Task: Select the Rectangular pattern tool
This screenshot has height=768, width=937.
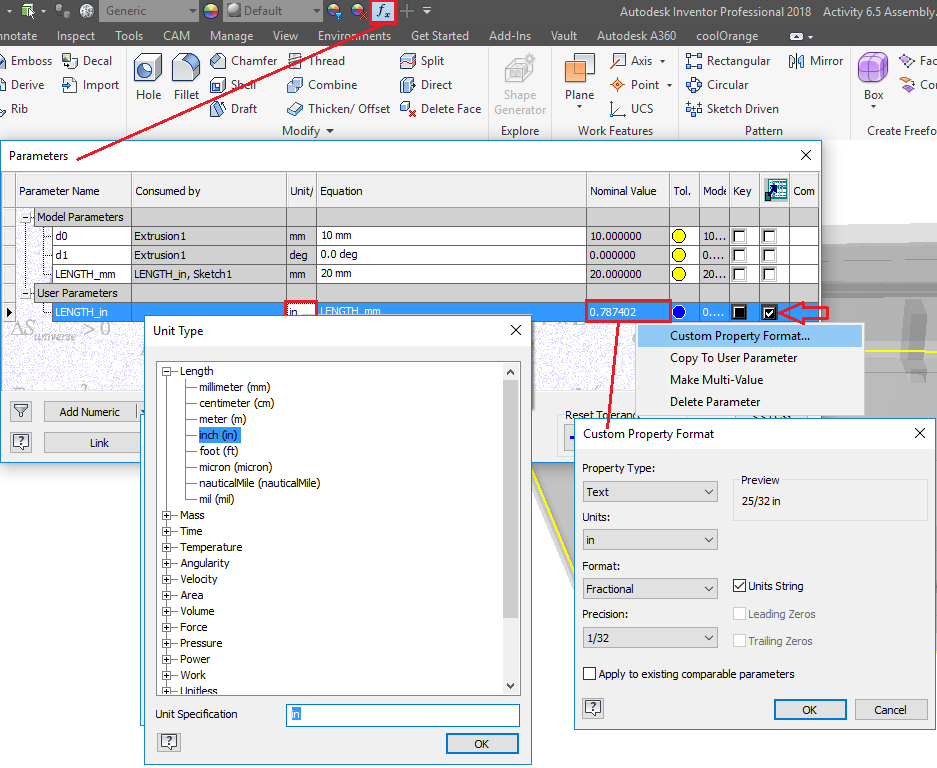Action: point(729,60)
